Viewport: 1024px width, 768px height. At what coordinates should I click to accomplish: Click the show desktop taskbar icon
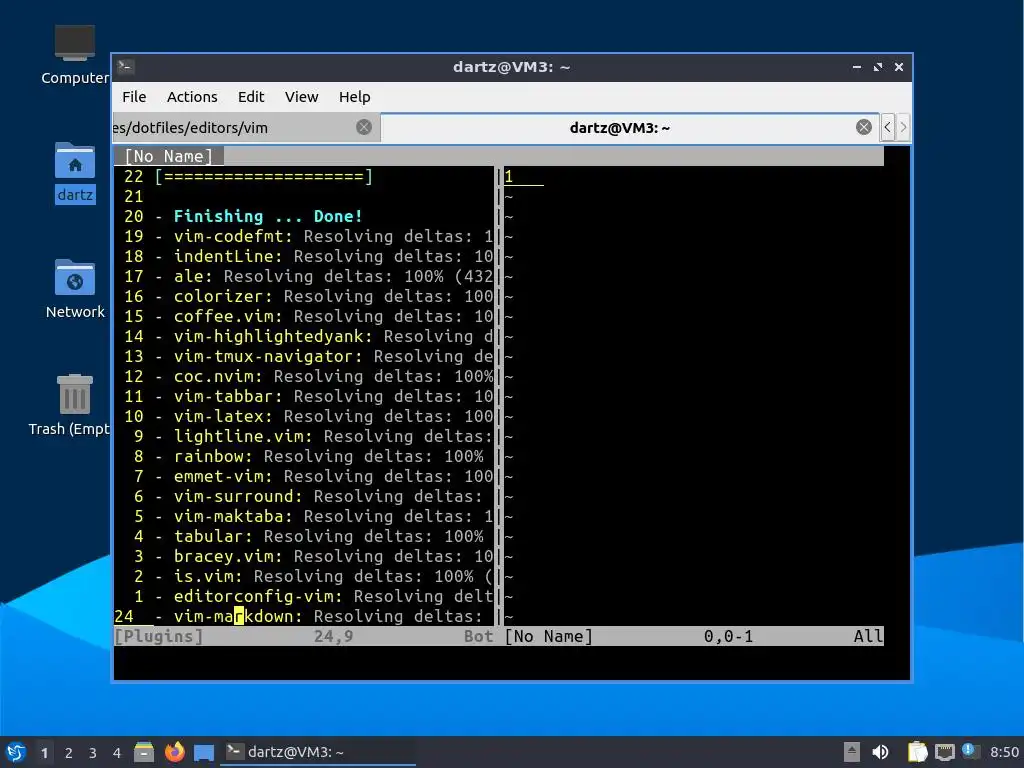coord(204,753)
